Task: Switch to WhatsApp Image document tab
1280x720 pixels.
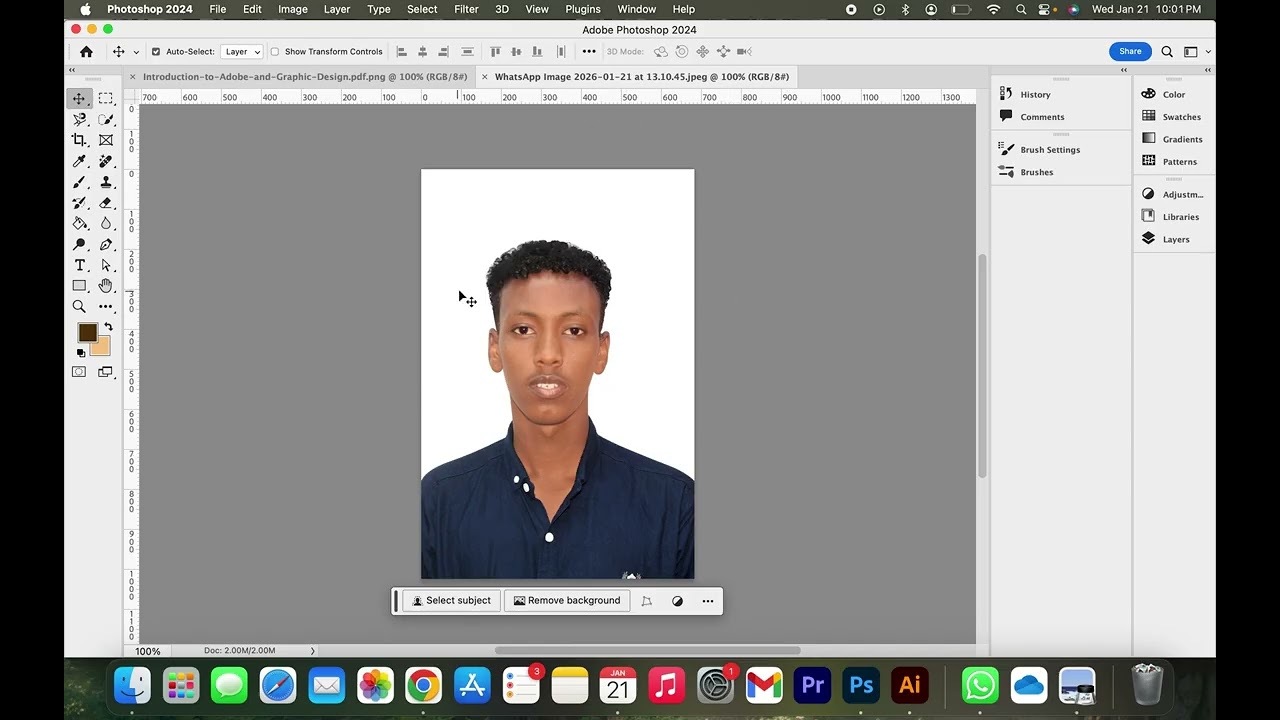Action: click(x=642, y=77)
